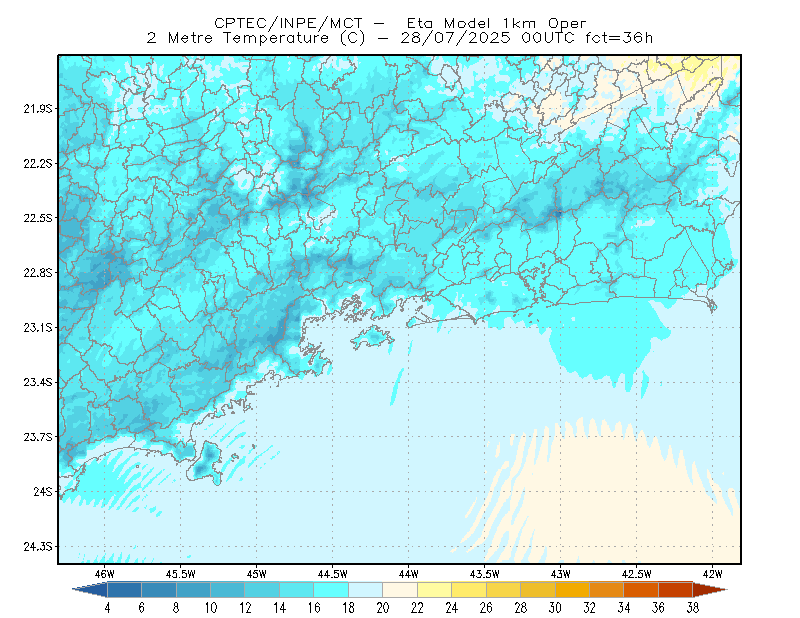Click the legend value 26
The width and height of the screenshot is (800, 618).
pyautogui.click(x=486, y=608)
